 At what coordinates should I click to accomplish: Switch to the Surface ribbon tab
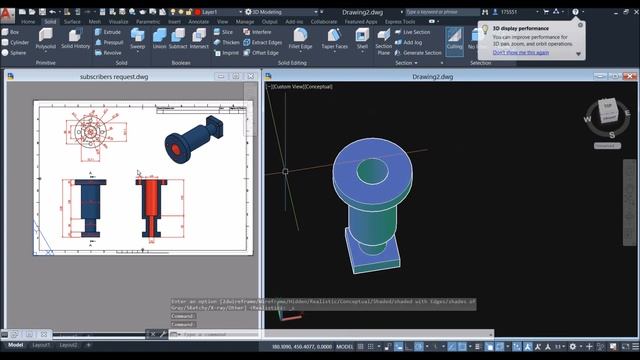click(x=72, y=22)
